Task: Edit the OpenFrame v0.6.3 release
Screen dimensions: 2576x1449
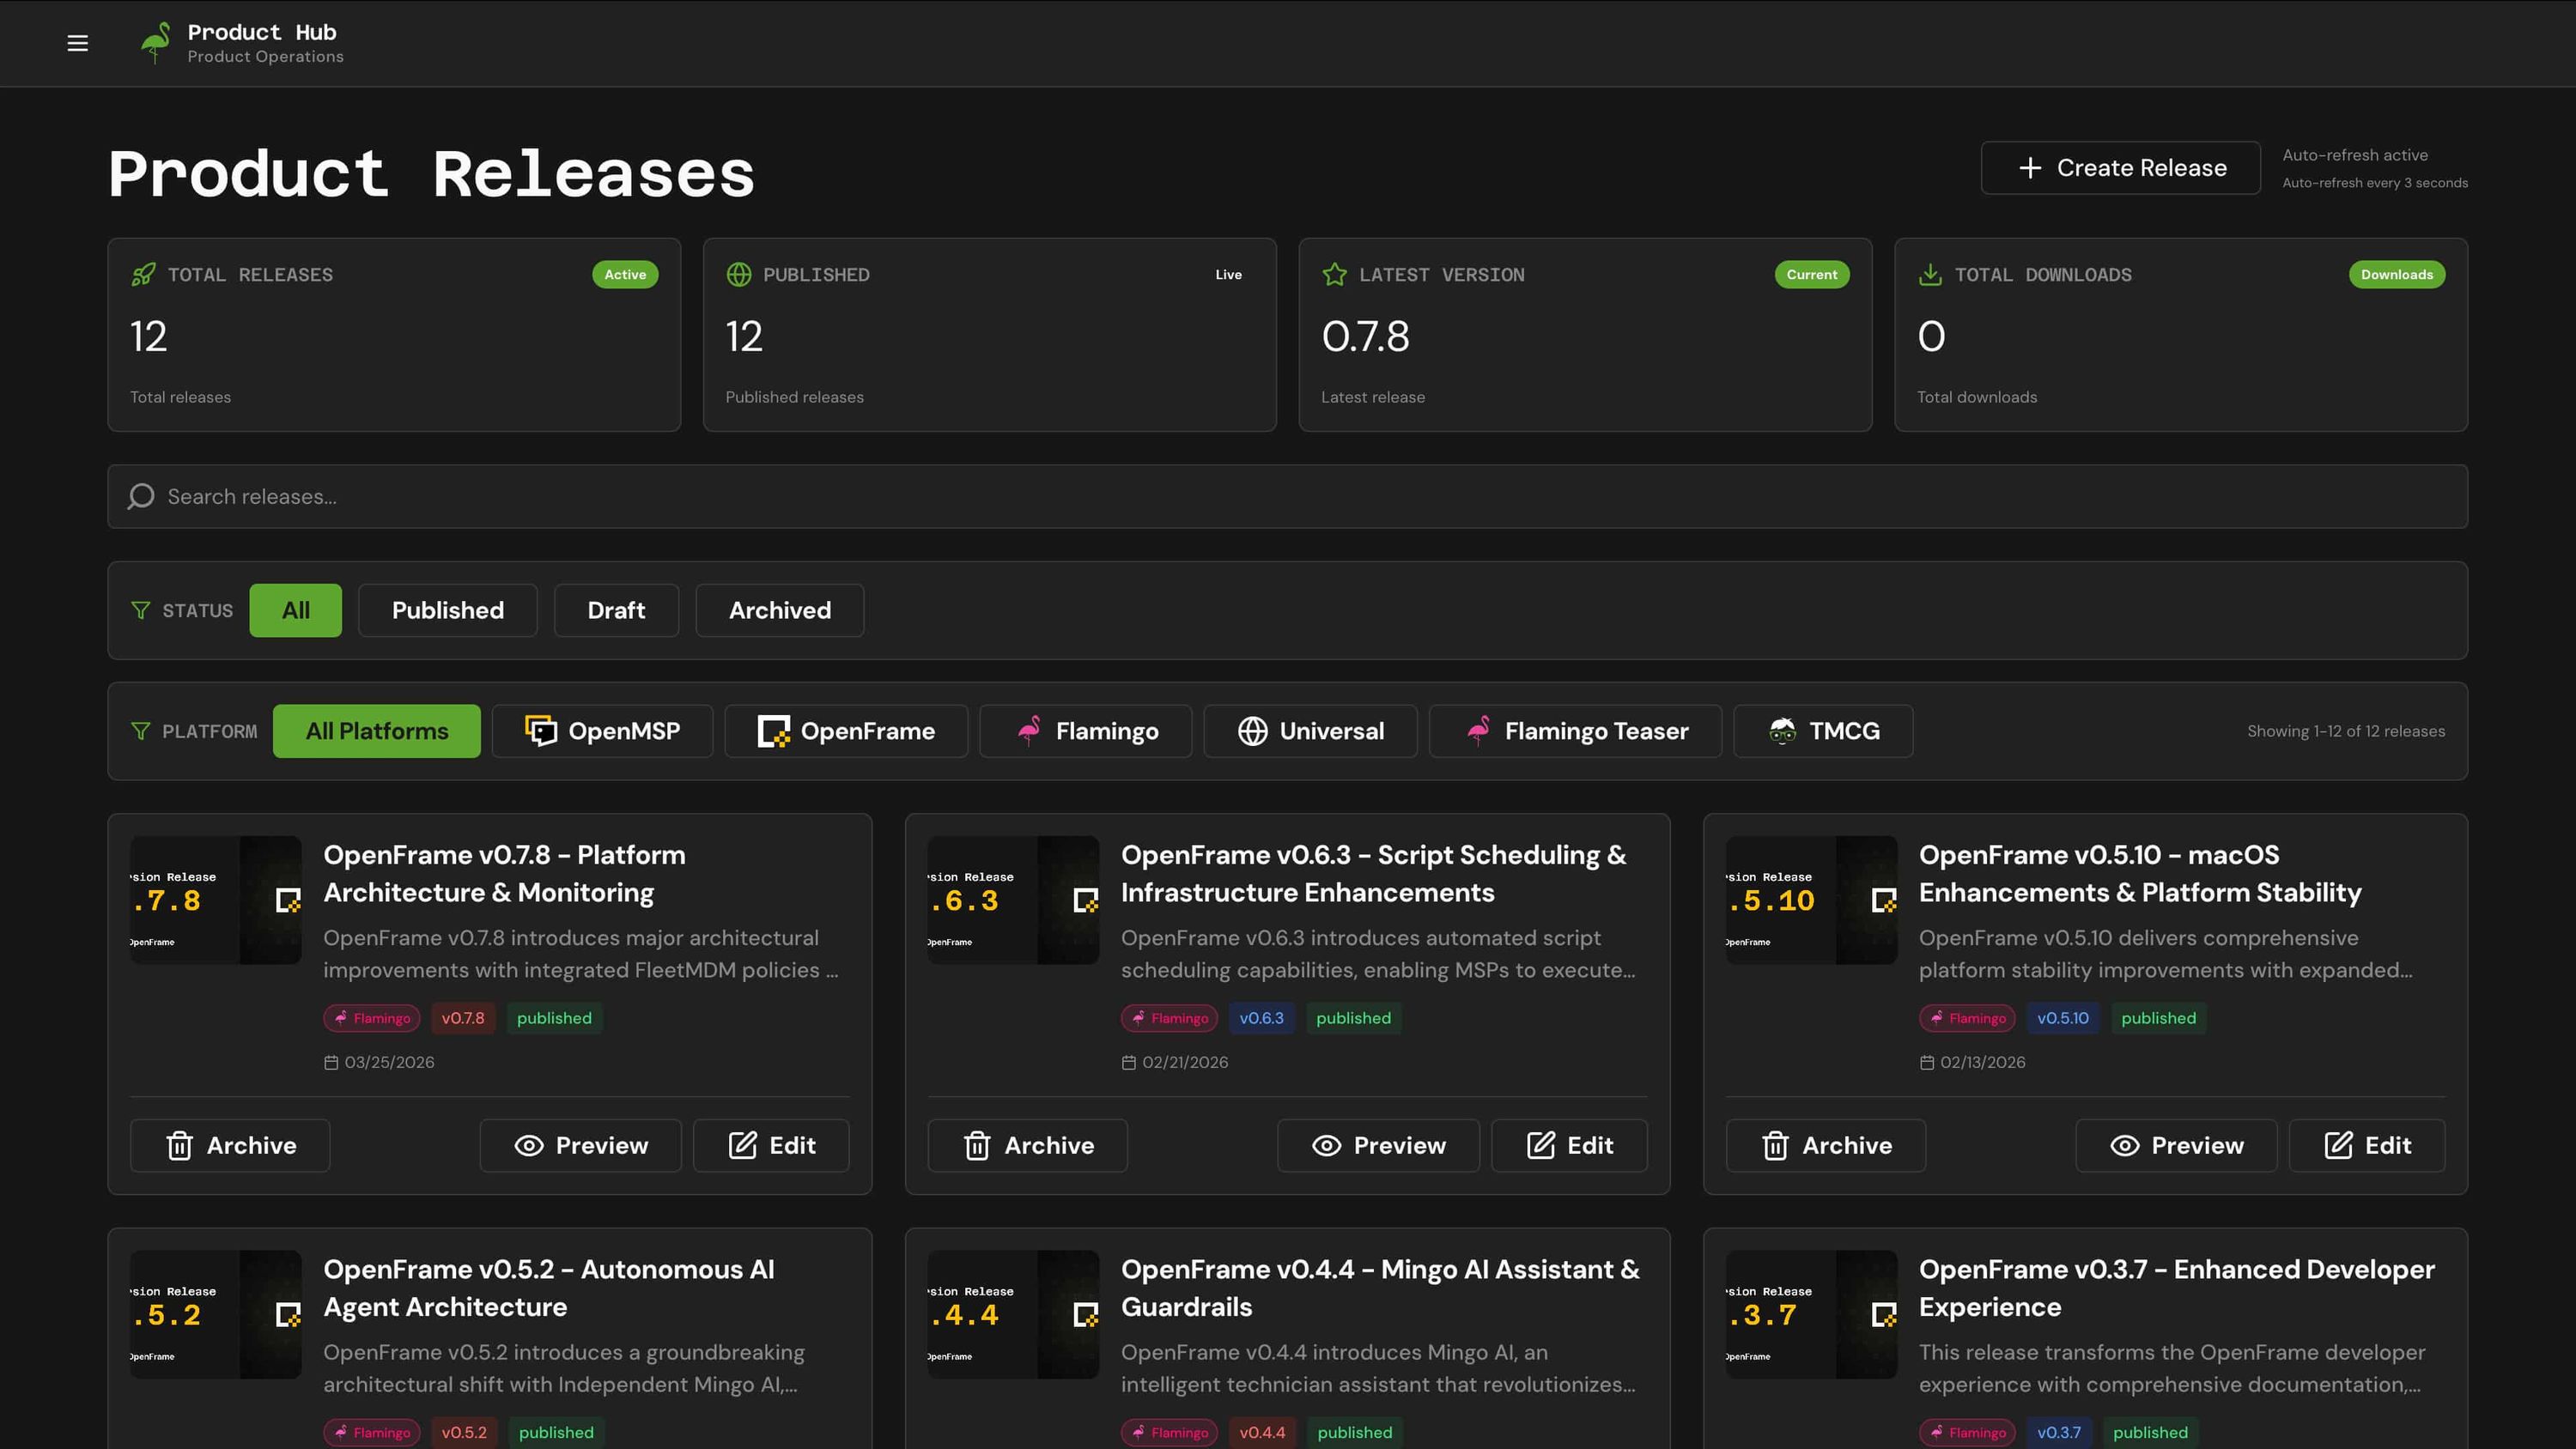Action: [1570, 1146]
